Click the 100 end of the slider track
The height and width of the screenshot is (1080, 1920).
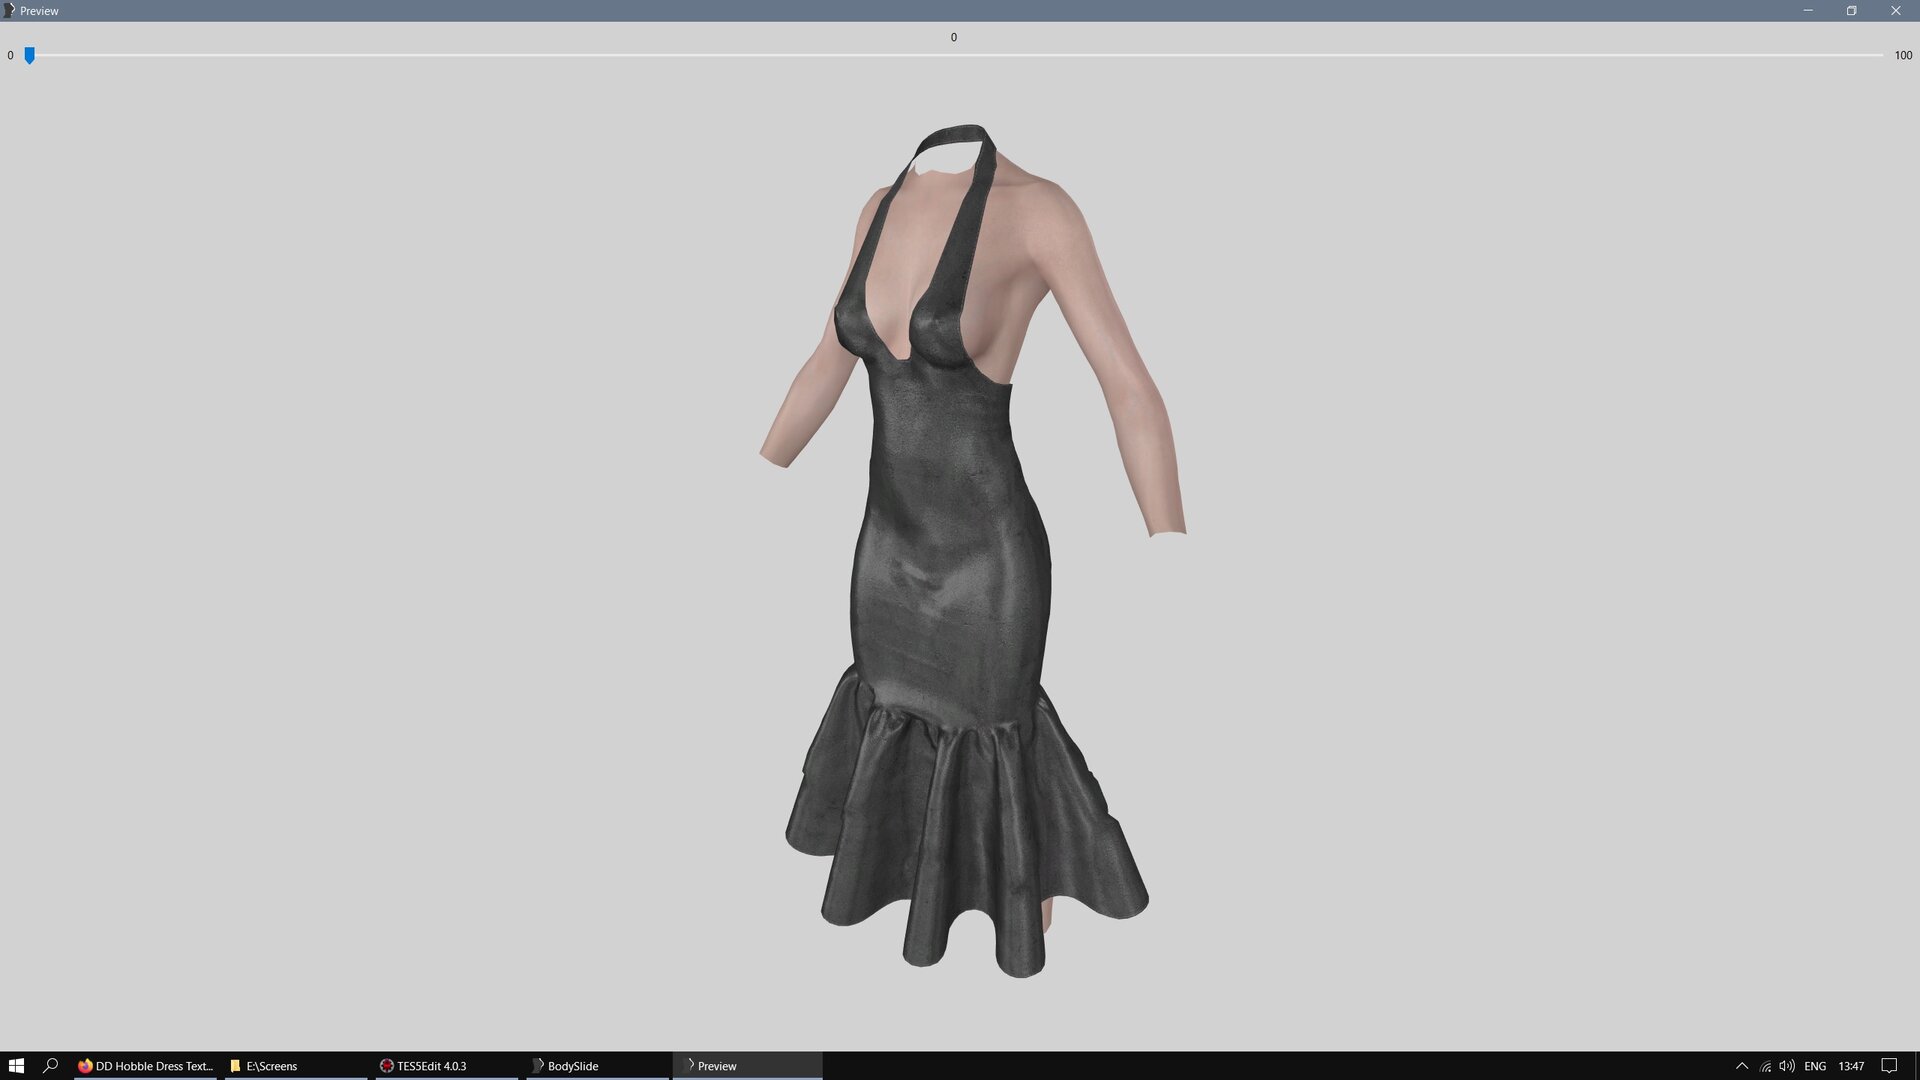[x=1880, y=55]
